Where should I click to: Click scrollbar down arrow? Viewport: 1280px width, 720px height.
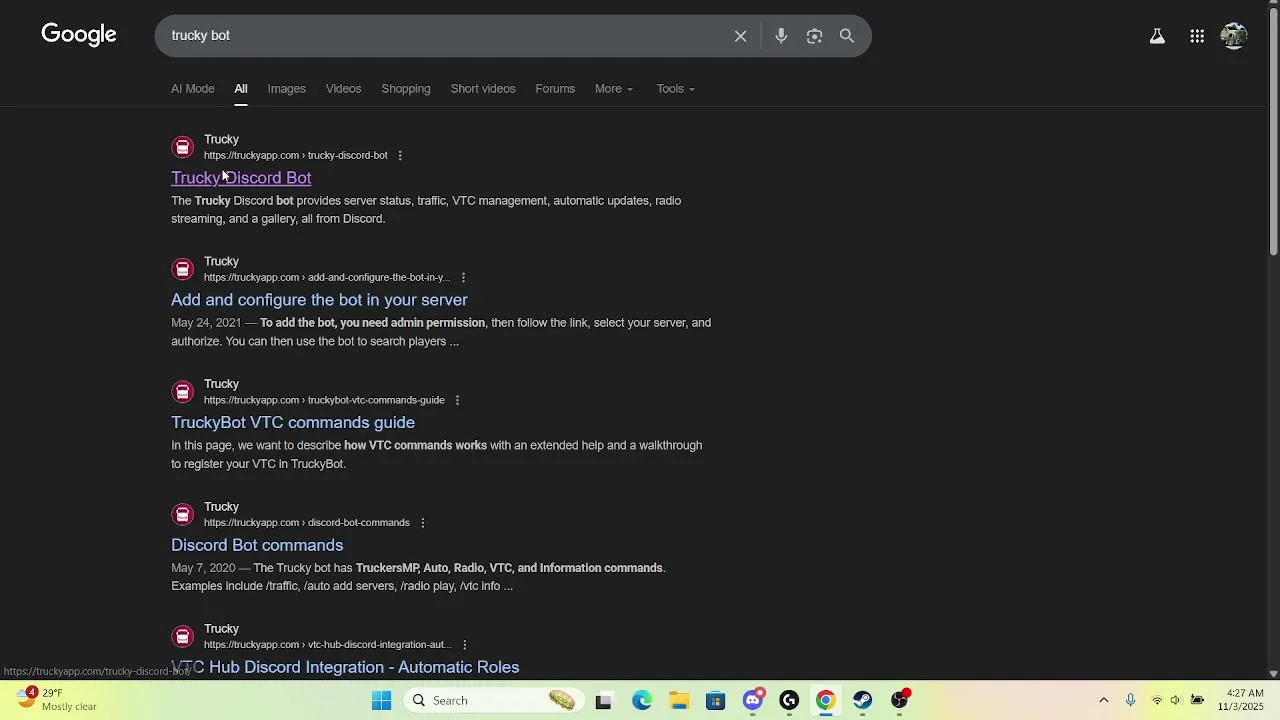point(1273,674)
